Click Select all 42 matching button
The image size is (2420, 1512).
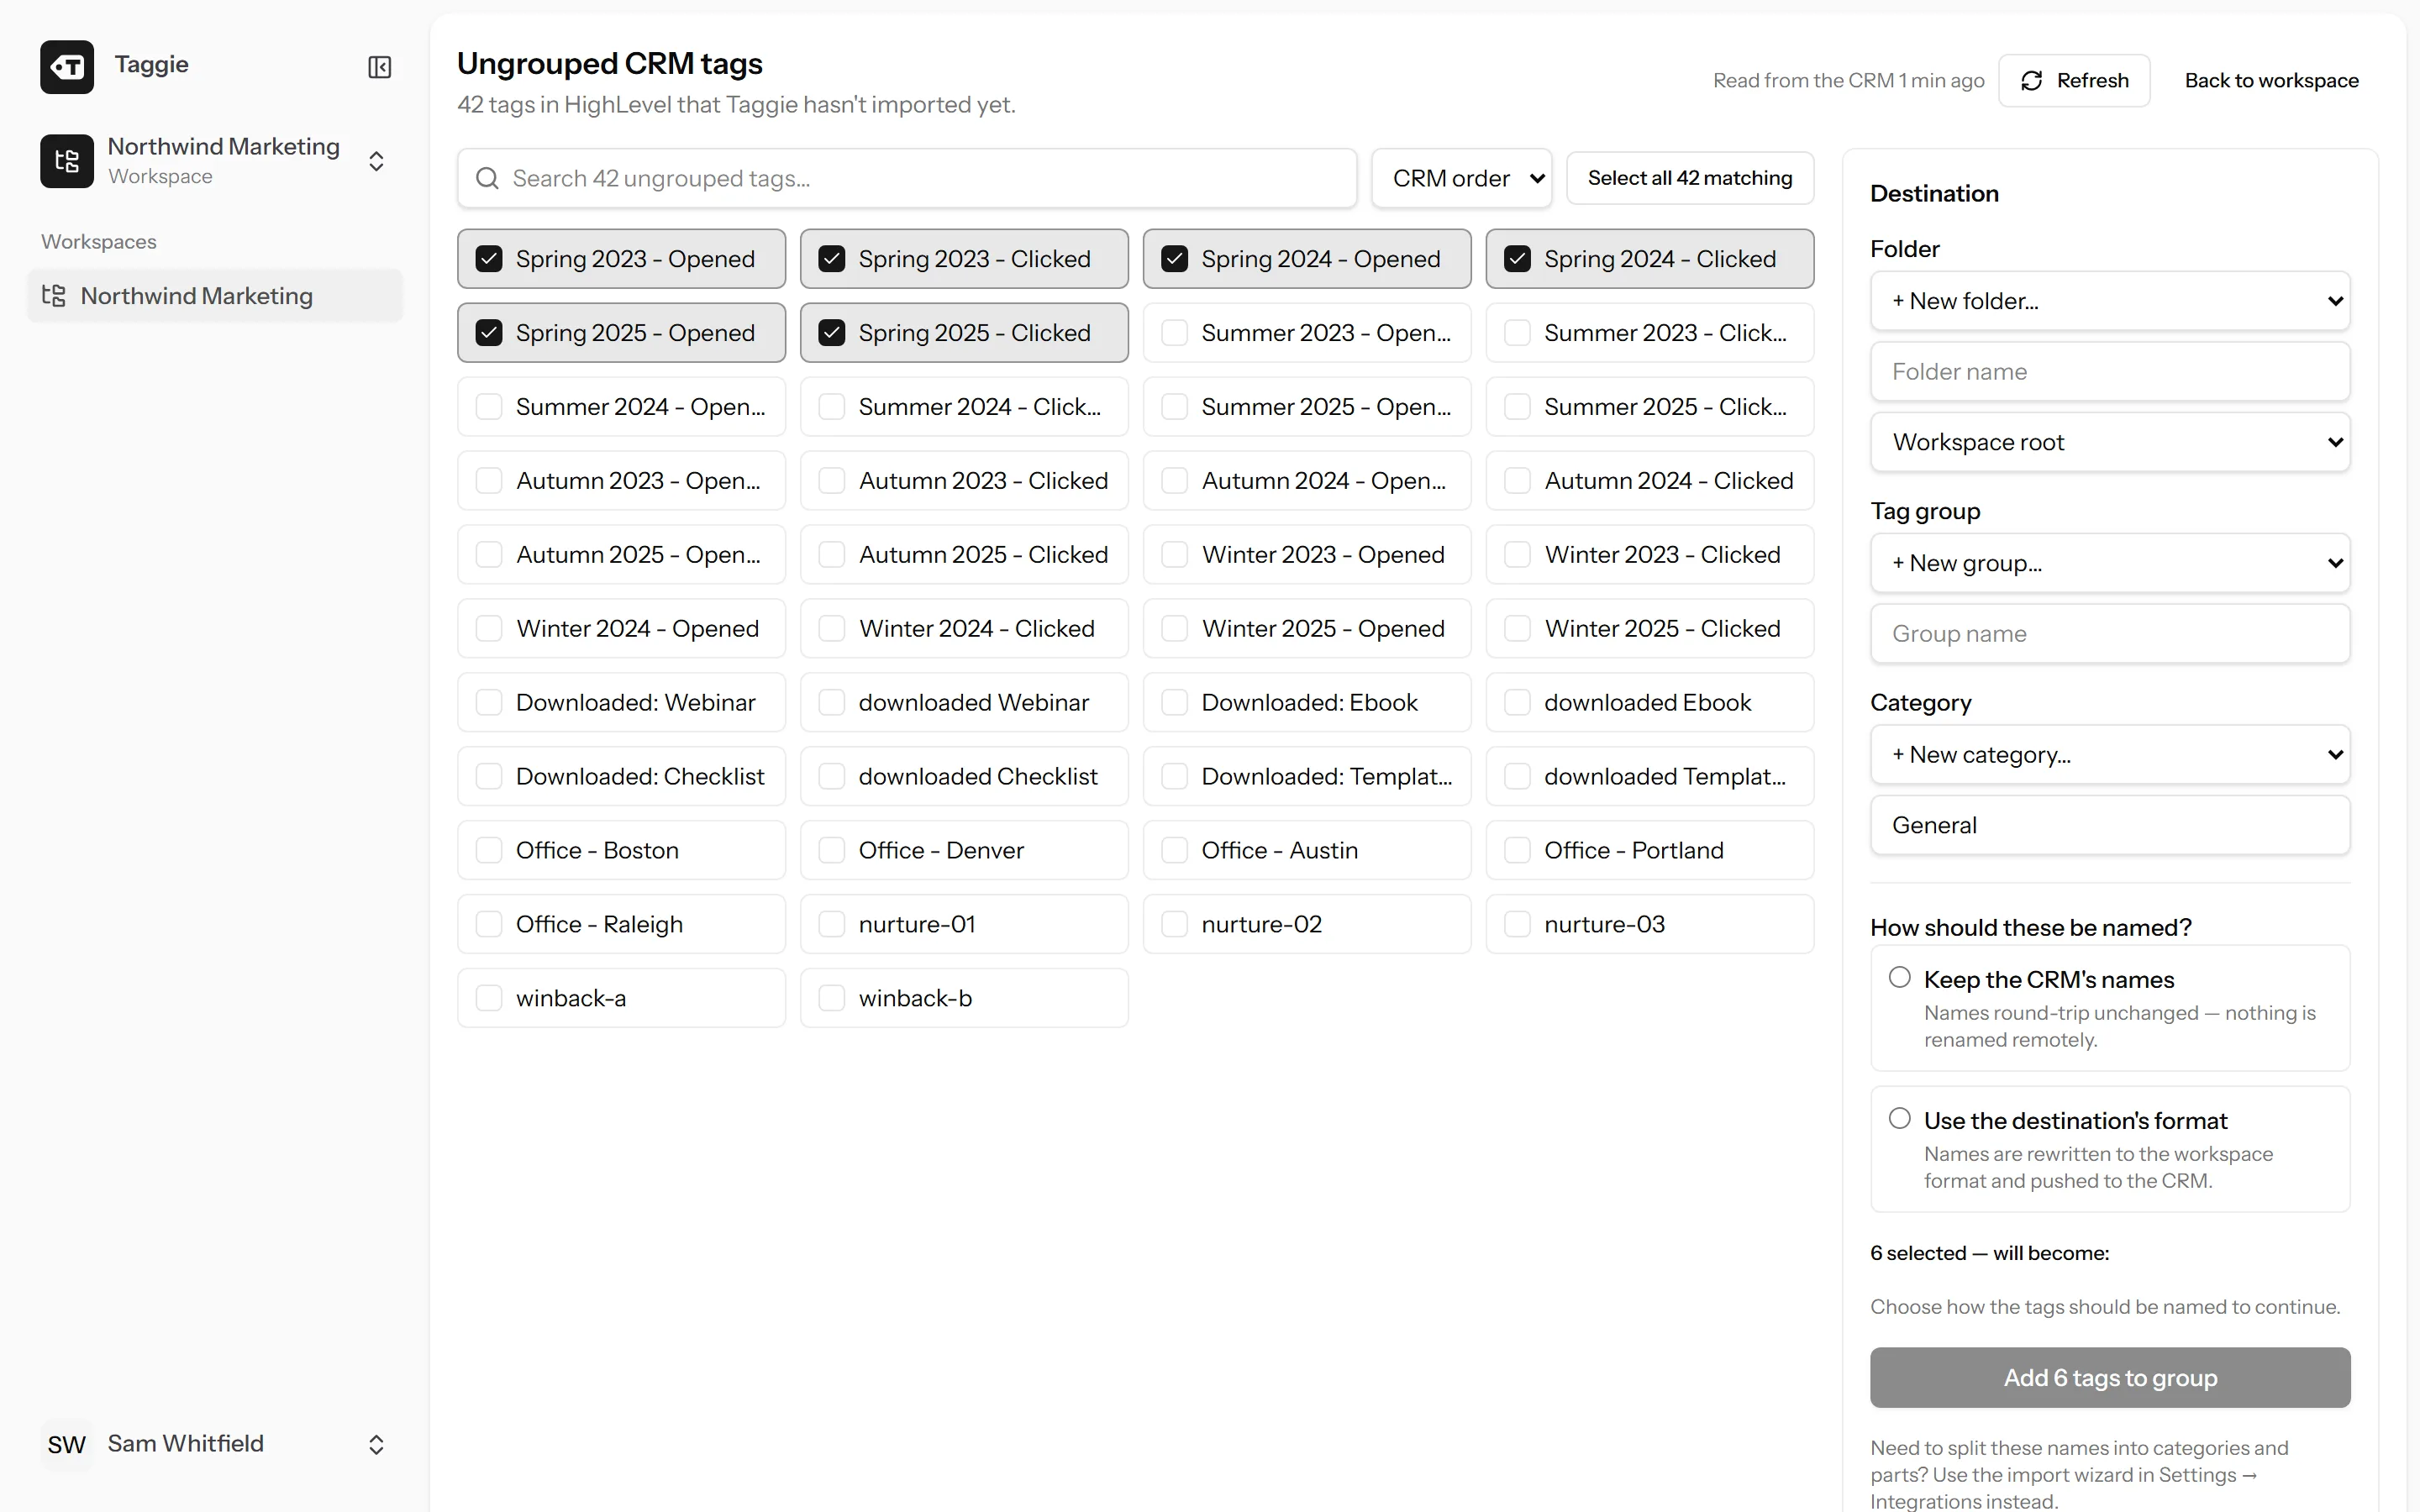point(1690,178)
